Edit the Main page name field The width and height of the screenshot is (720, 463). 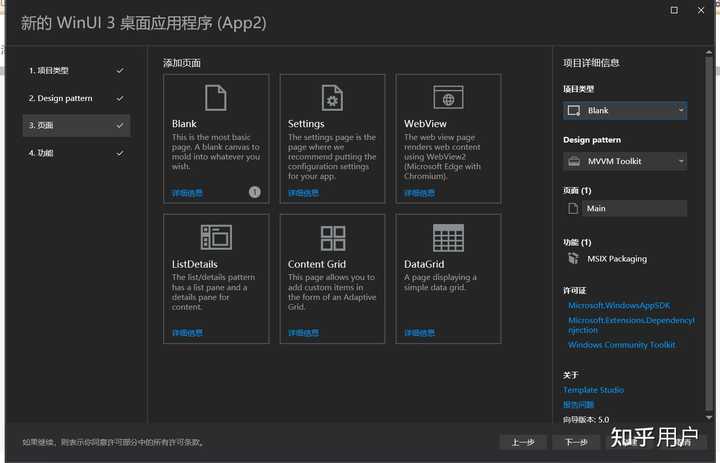[x=635, y=209]
